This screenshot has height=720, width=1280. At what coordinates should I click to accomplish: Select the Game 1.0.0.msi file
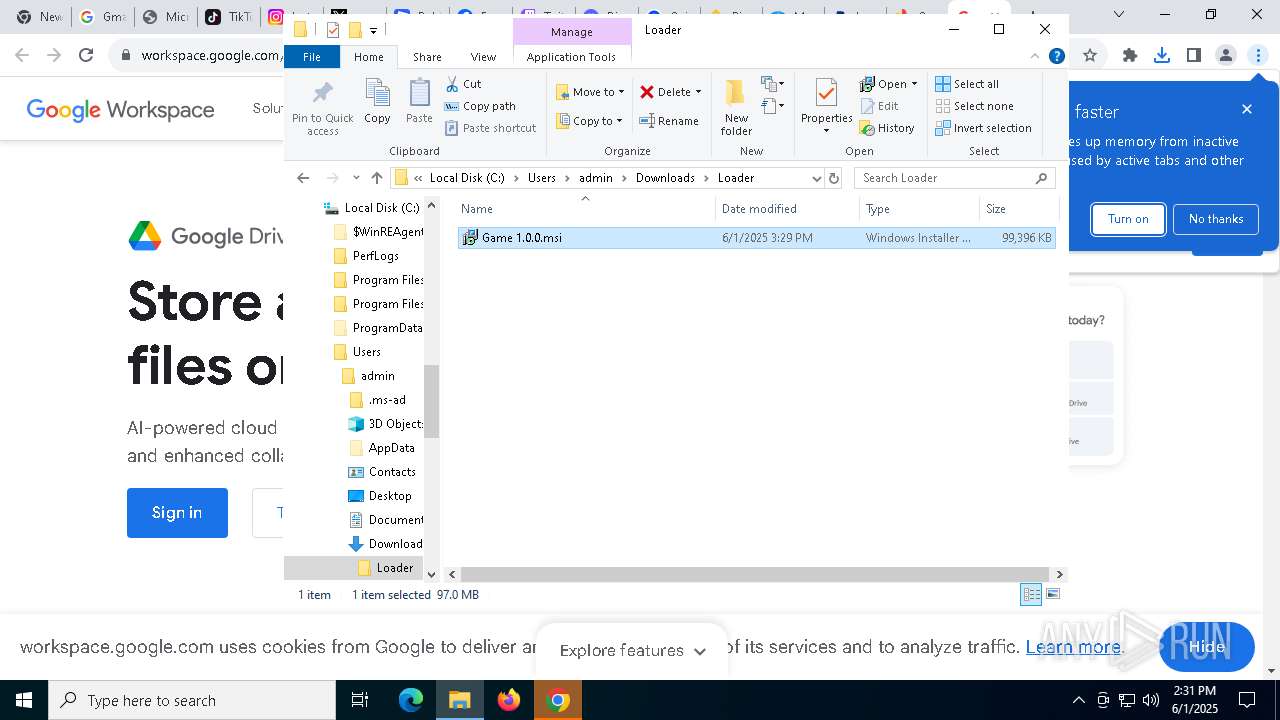click(x=756, y=238)
